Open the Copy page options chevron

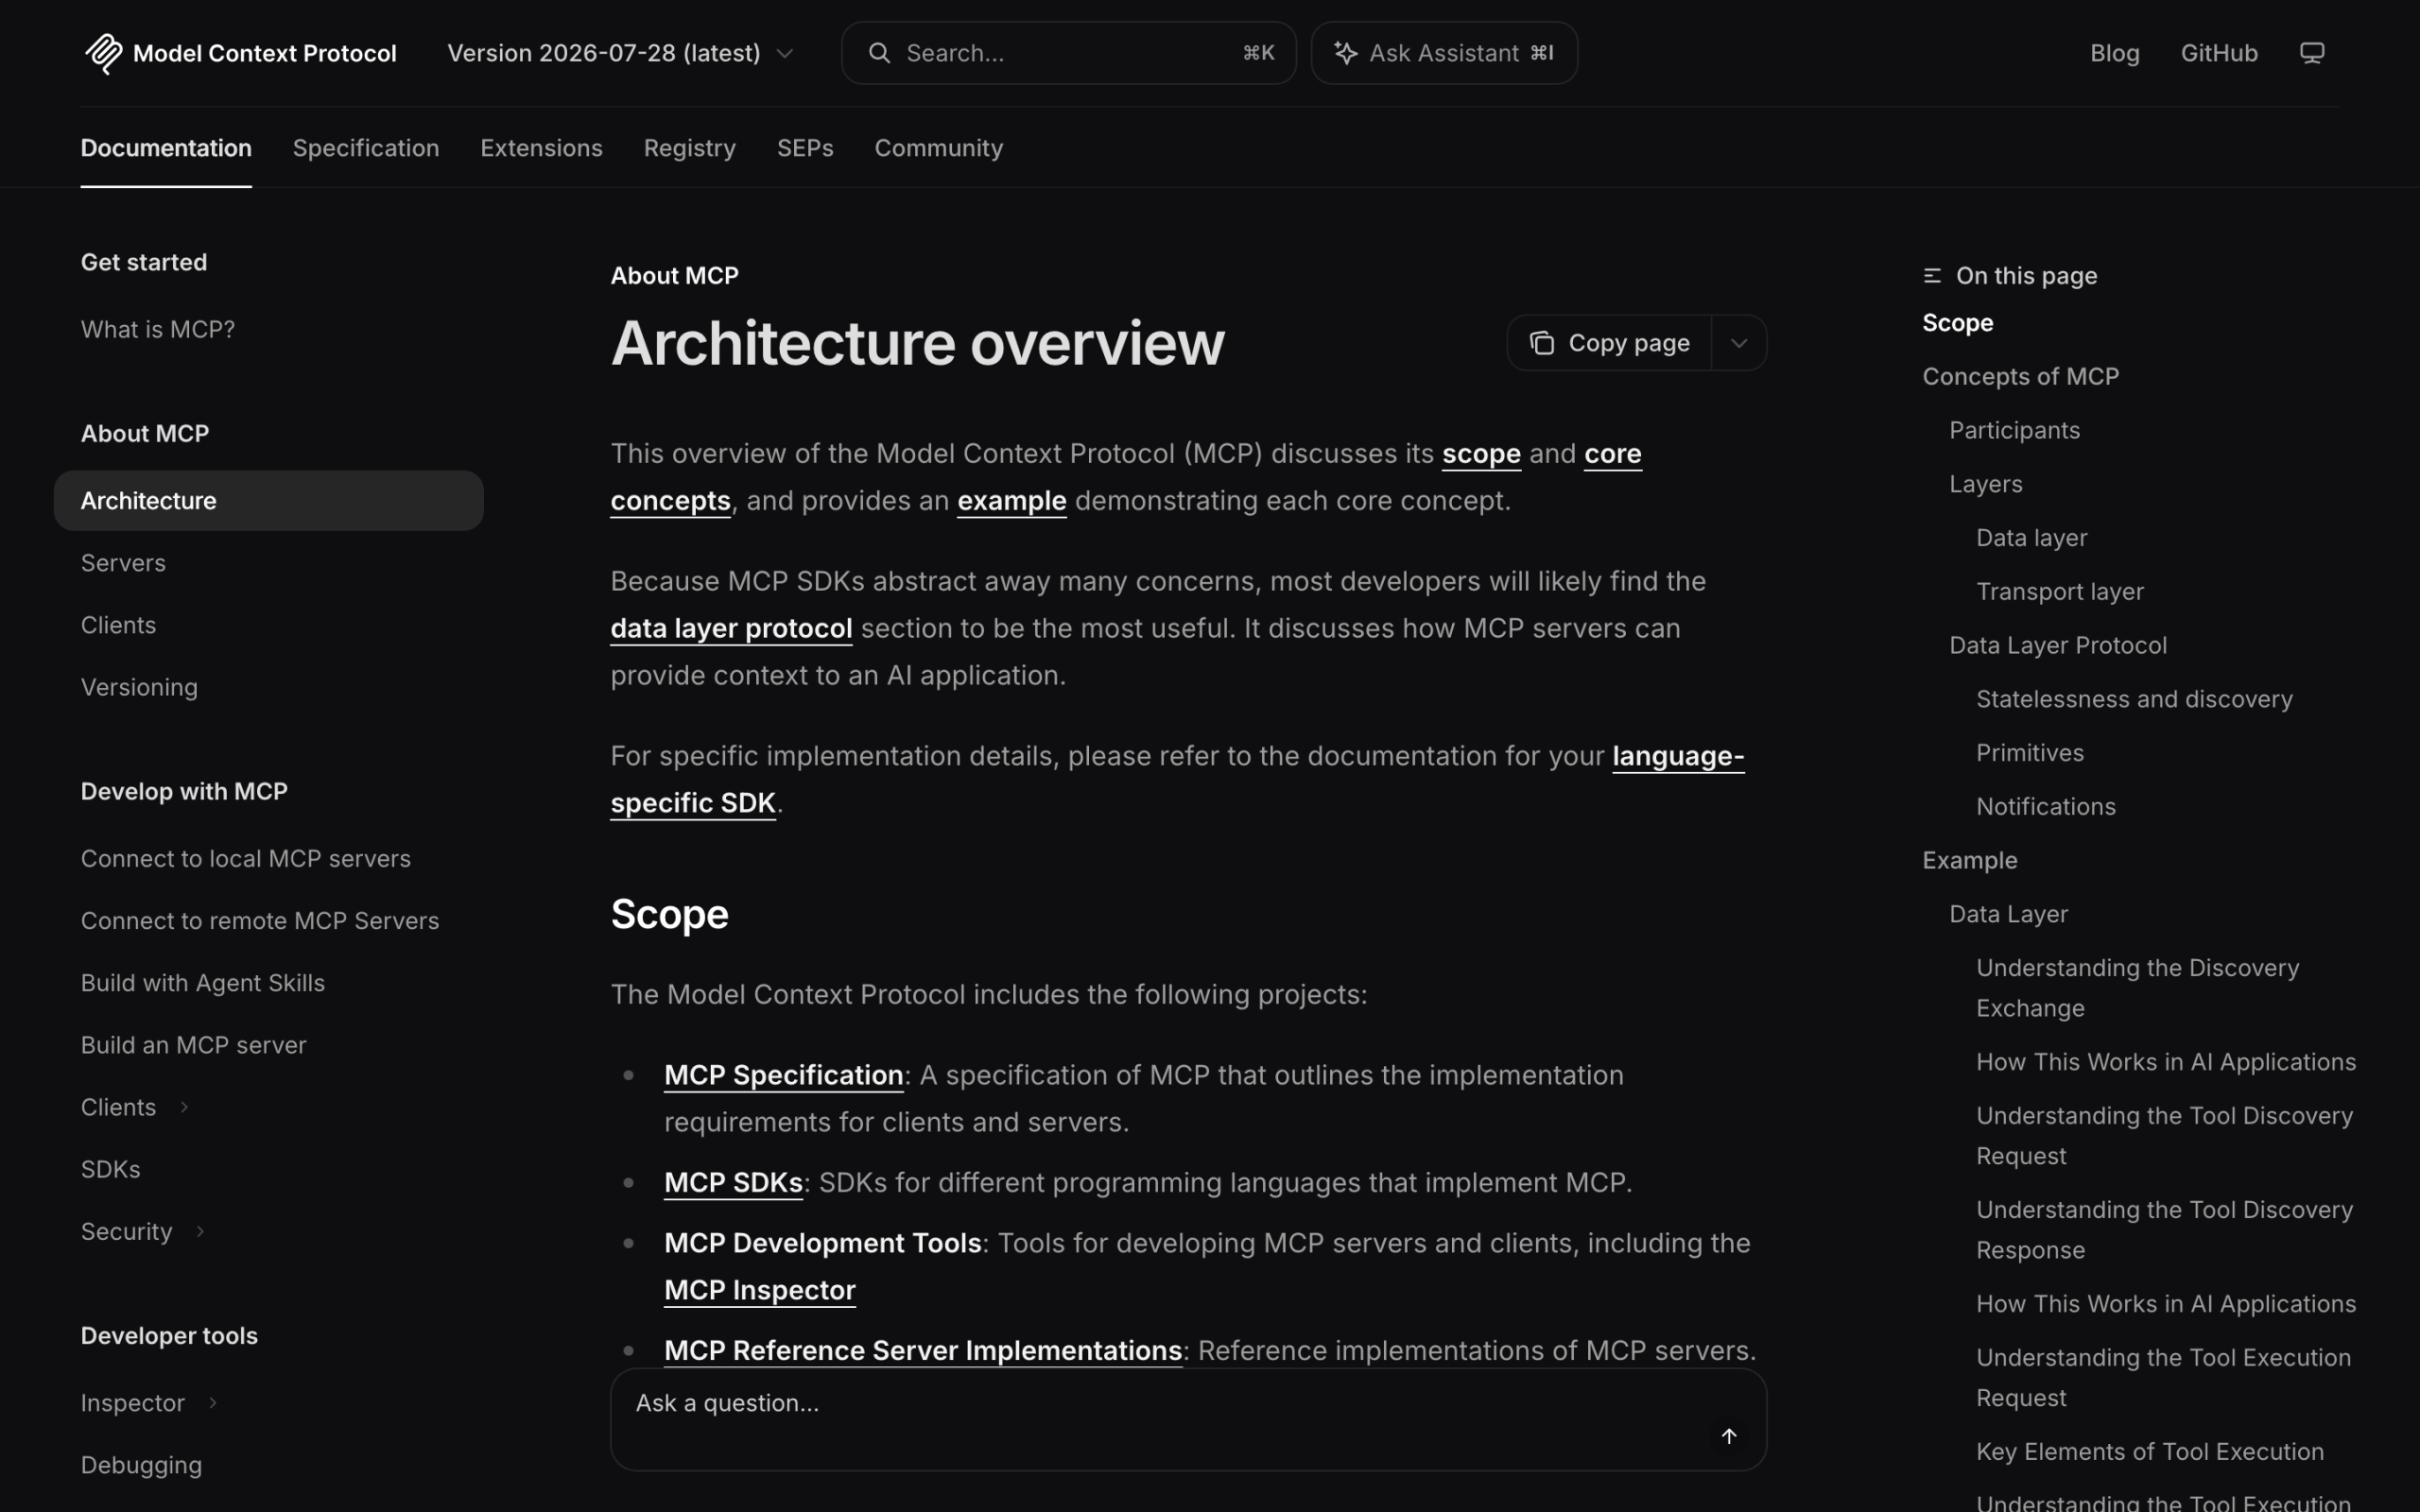pos(1738,343)
